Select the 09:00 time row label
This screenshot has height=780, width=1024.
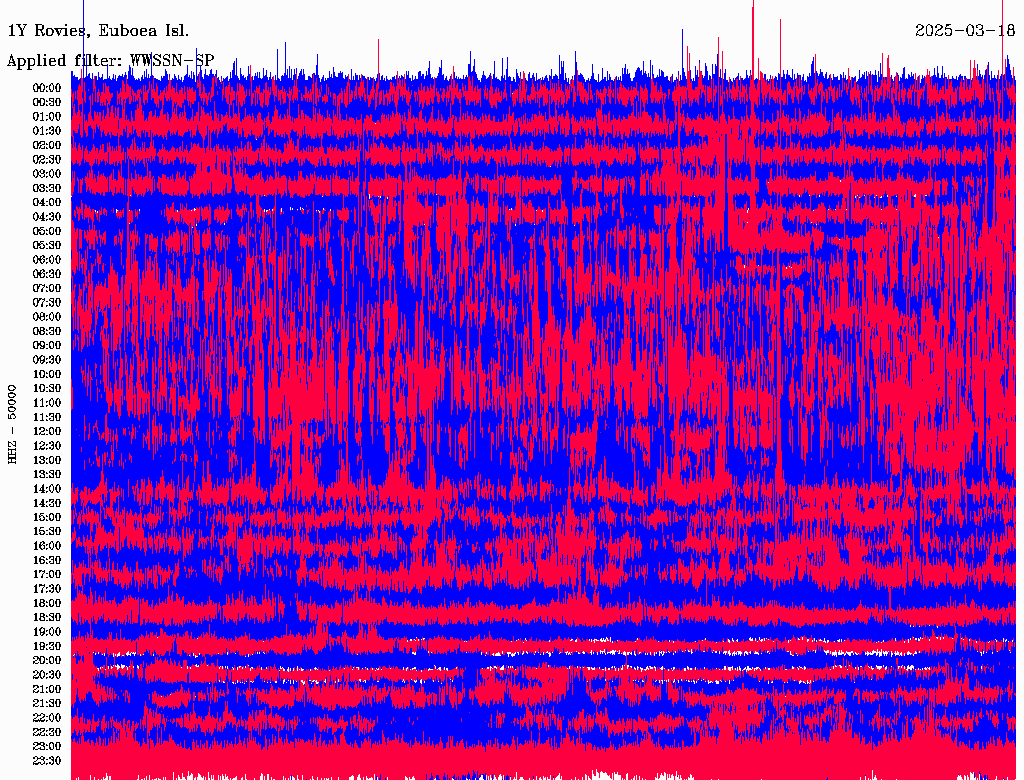tap(47, 345)
